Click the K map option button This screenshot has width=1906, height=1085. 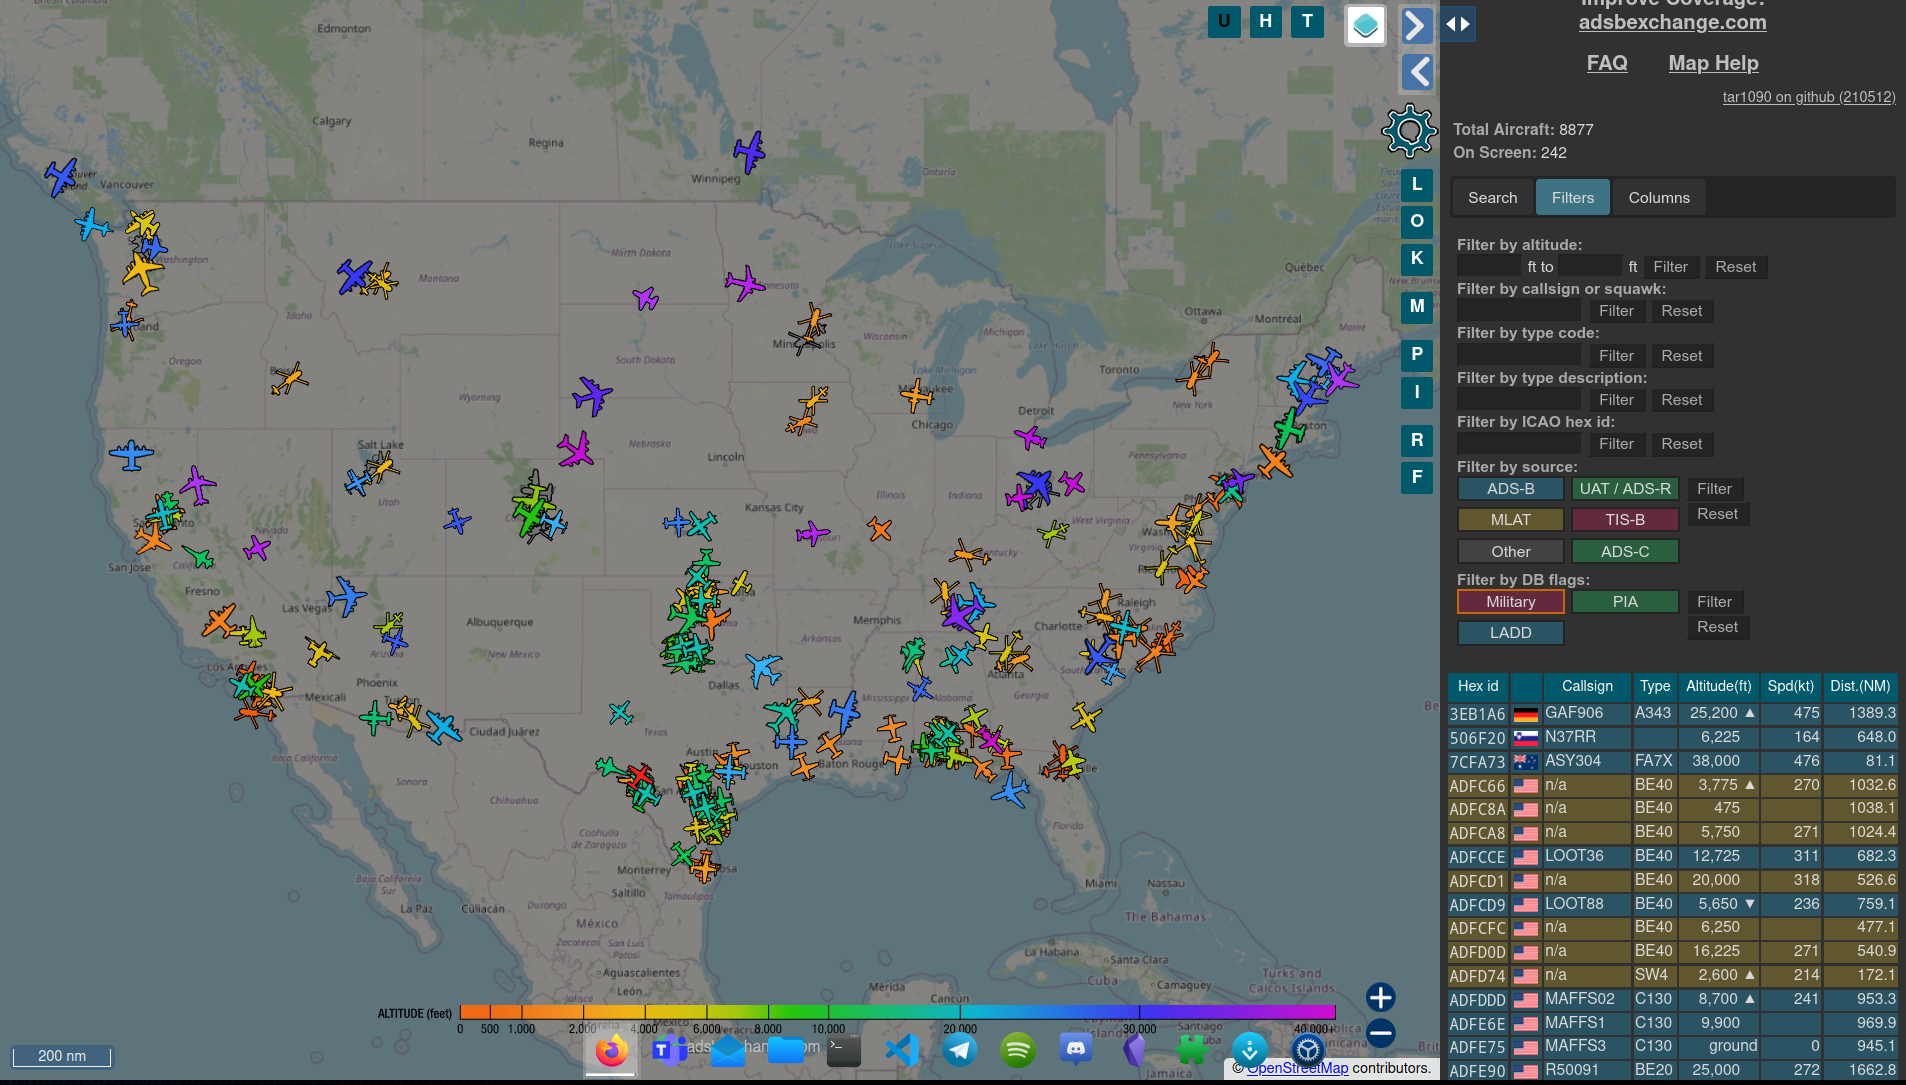pyautogui.click(x=1417, y=259)
